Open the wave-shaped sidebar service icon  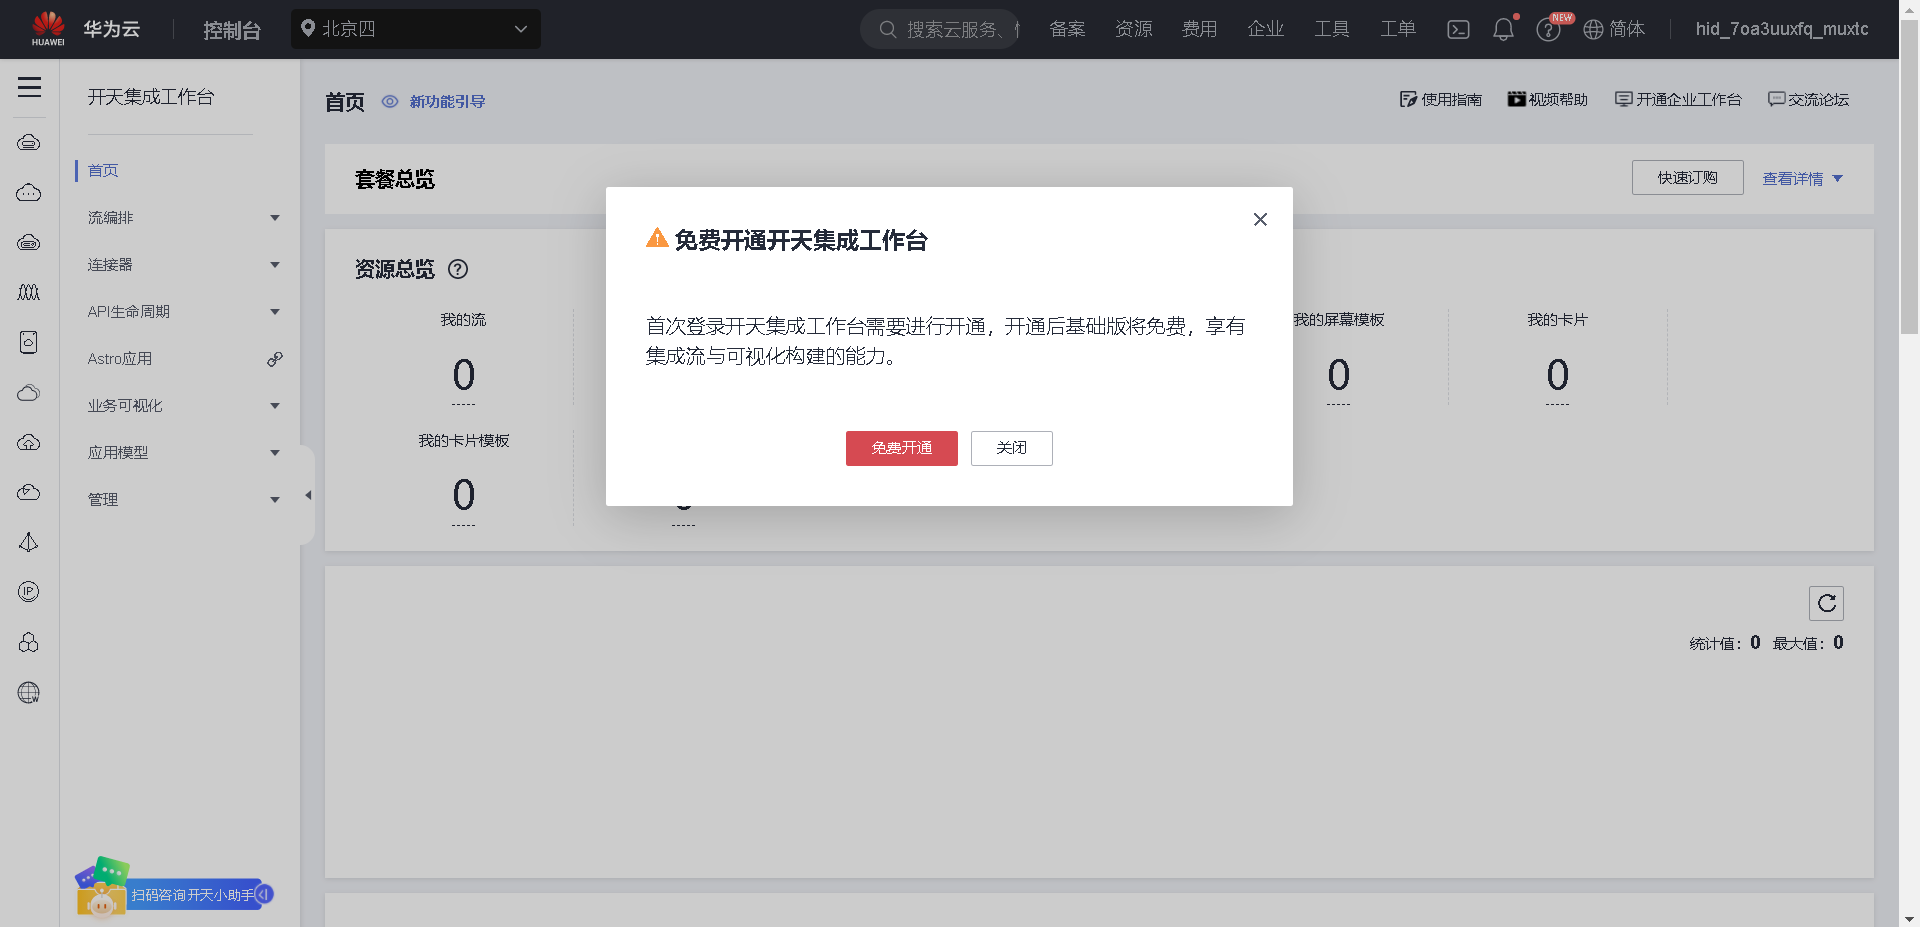[x=29, y=292]
